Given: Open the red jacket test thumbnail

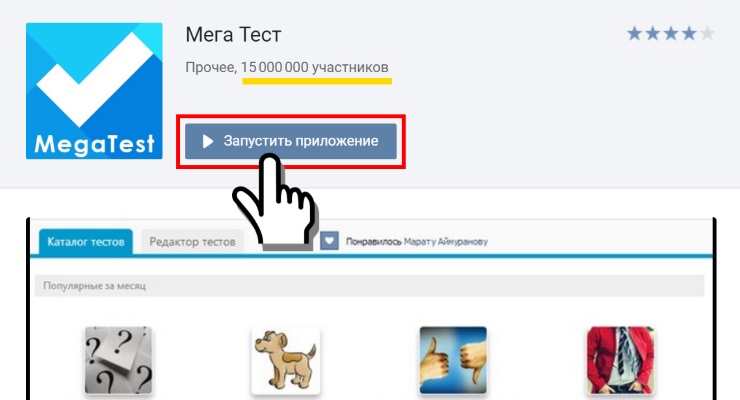Looking at the screenshot, I should click(x=621, y=360).
